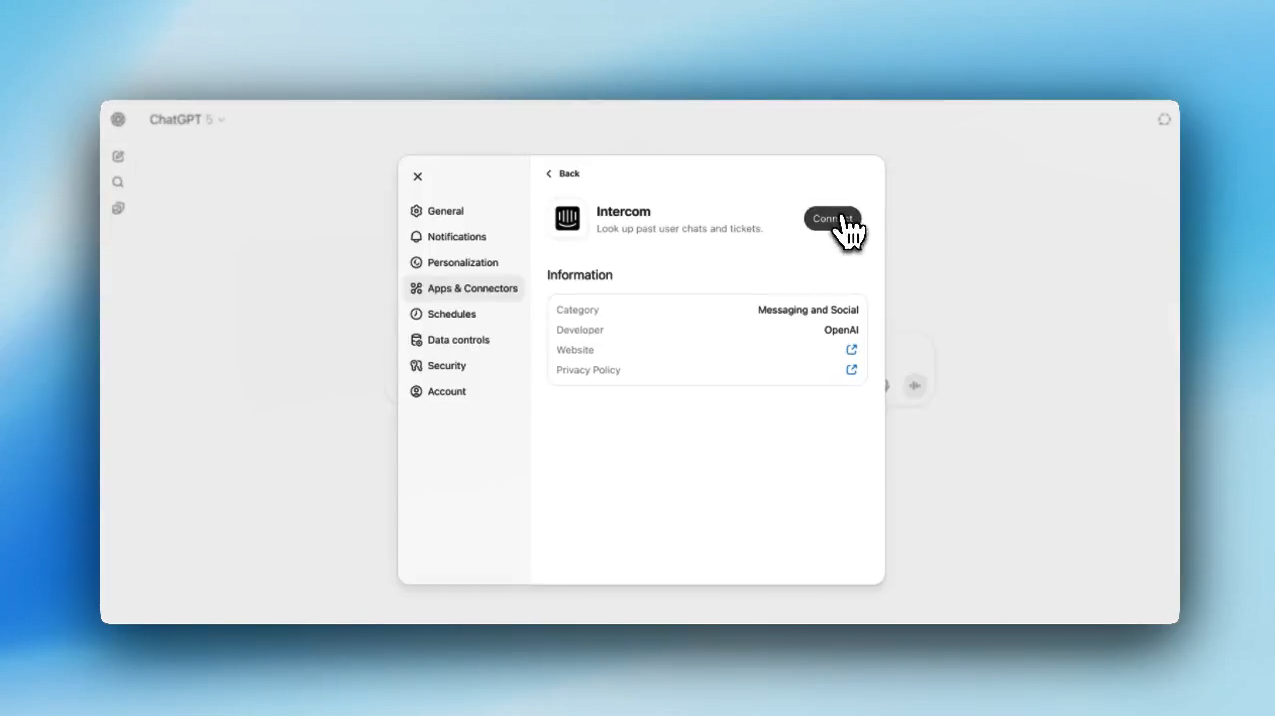Open the General settings section
Screen dimensions: 1275x716
tap(445, 211)
